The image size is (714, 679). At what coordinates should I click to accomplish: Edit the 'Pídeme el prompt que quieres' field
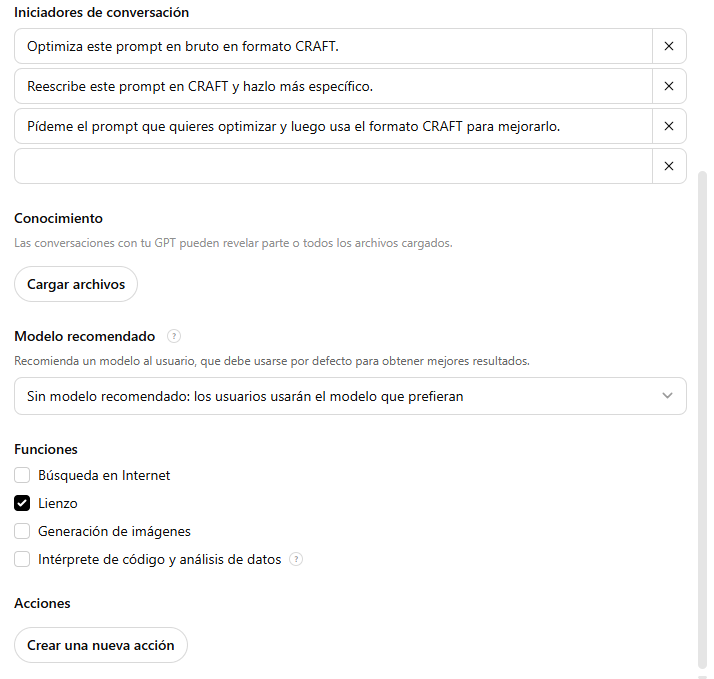coord(333,126)
